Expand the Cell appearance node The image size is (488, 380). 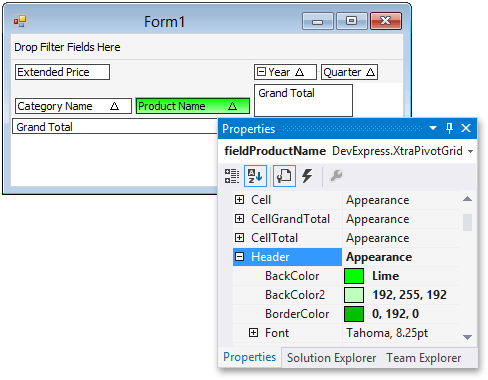(239, 199)
